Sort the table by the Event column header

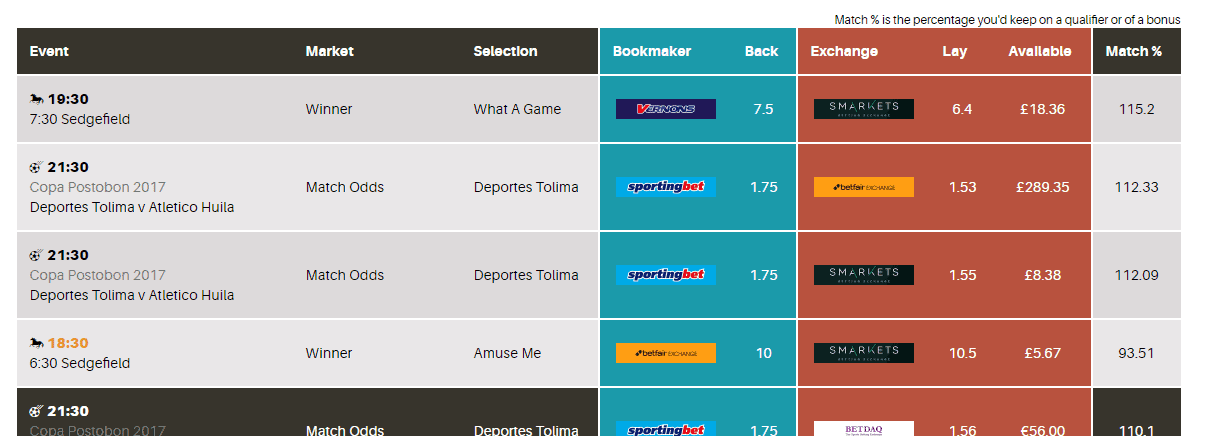49,51
